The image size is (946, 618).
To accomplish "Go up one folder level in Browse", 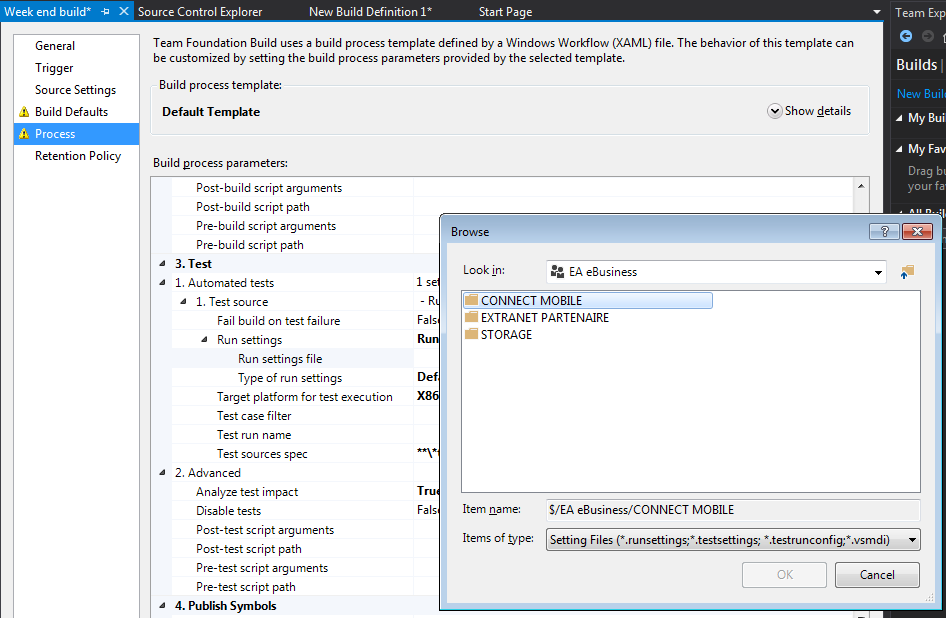I will [907, 272].
